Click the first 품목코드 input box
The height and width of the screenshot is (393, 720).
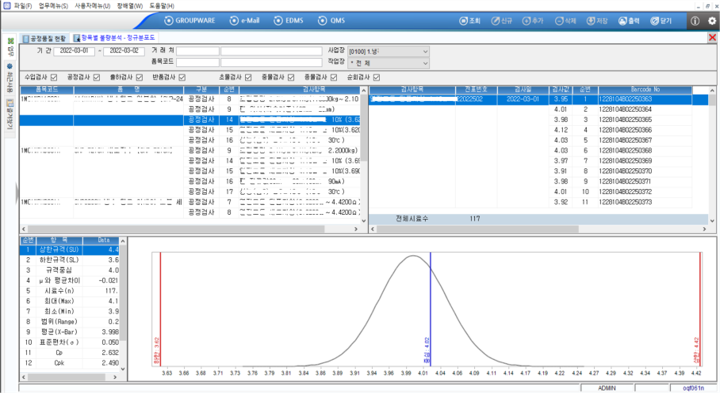click(x=198, y=62)
